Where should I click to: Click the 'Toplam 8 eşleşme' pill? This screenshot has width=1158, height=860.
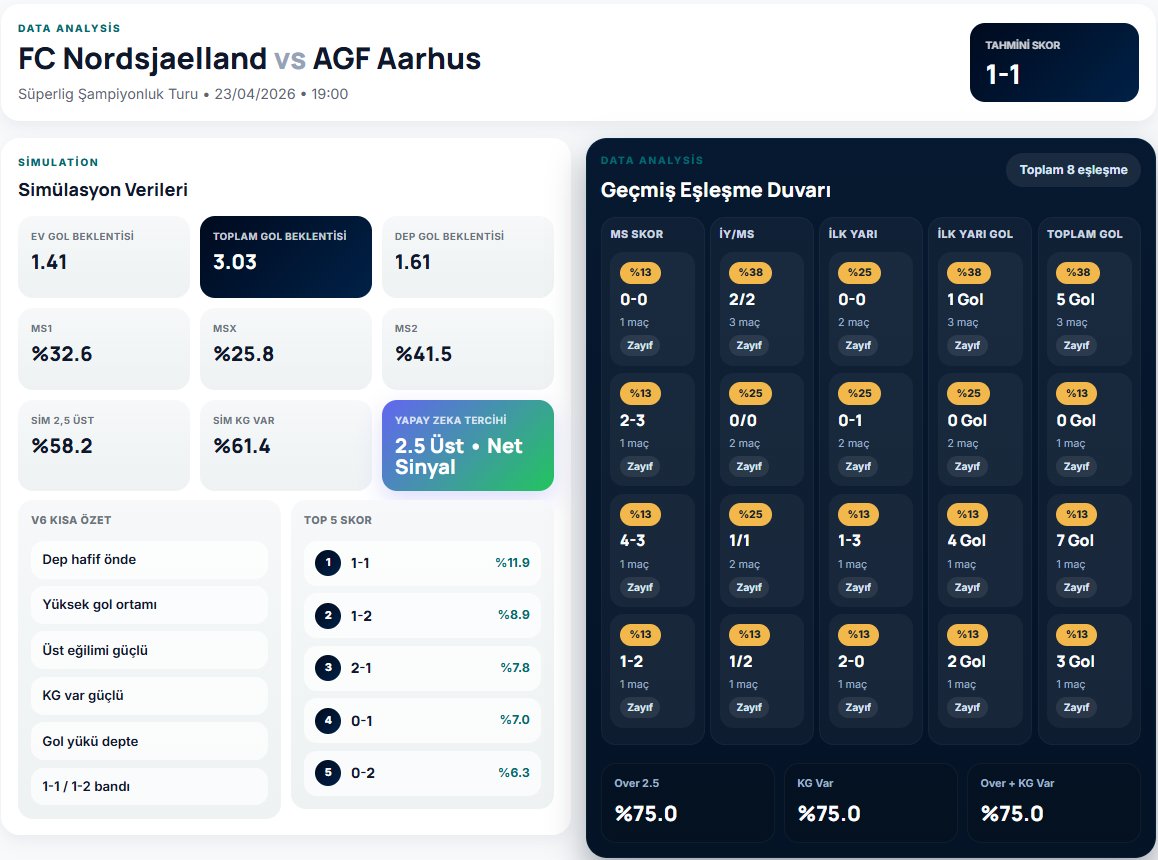click(1073, 170)
